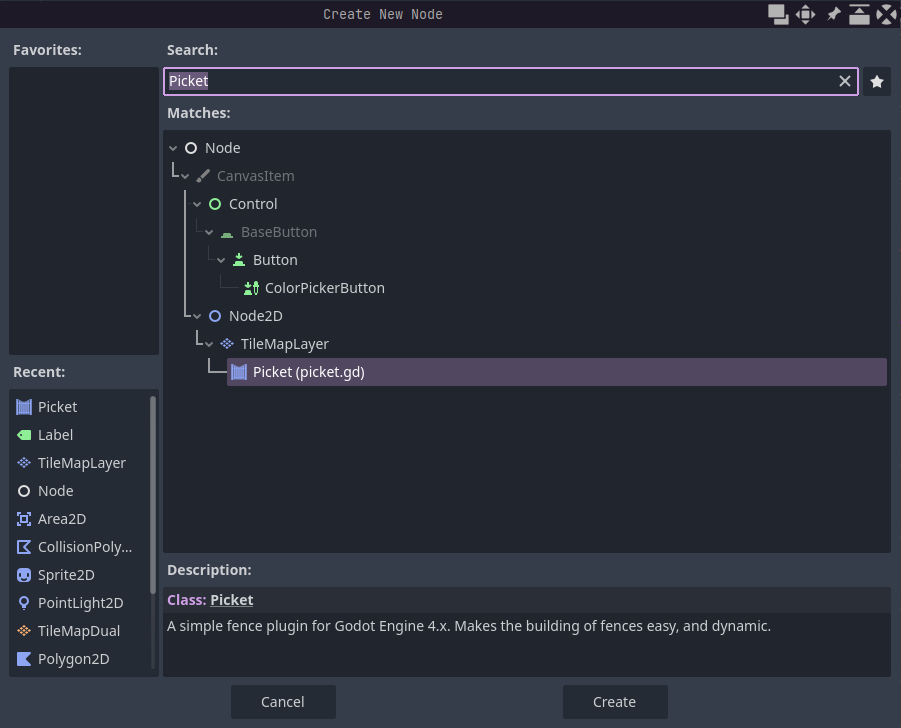Select Node2D in the Matches tree
This screenshot has height=728, width=901.
256,316
